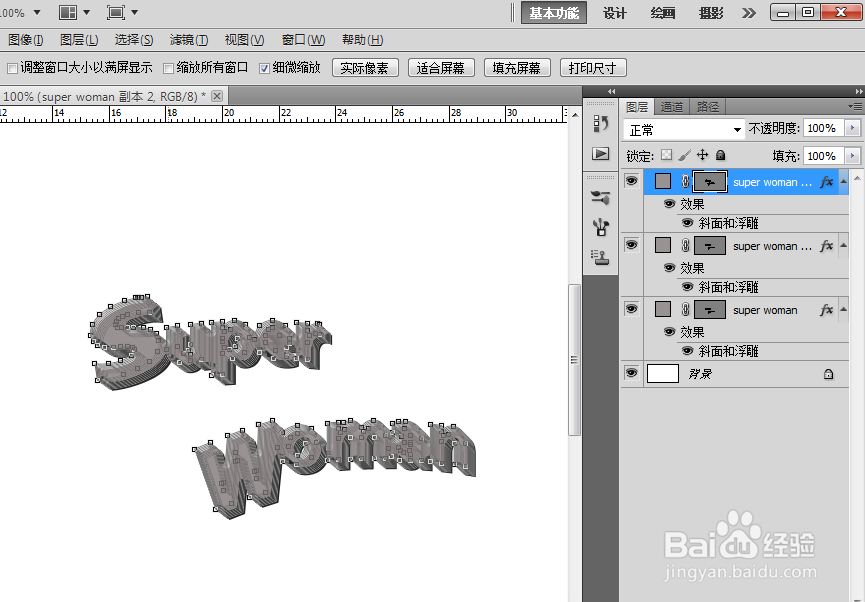This screenshot has height=602, width=865.
Task: Click fx icon on super woman 副本 2 layer
Action: pos(826,182)
